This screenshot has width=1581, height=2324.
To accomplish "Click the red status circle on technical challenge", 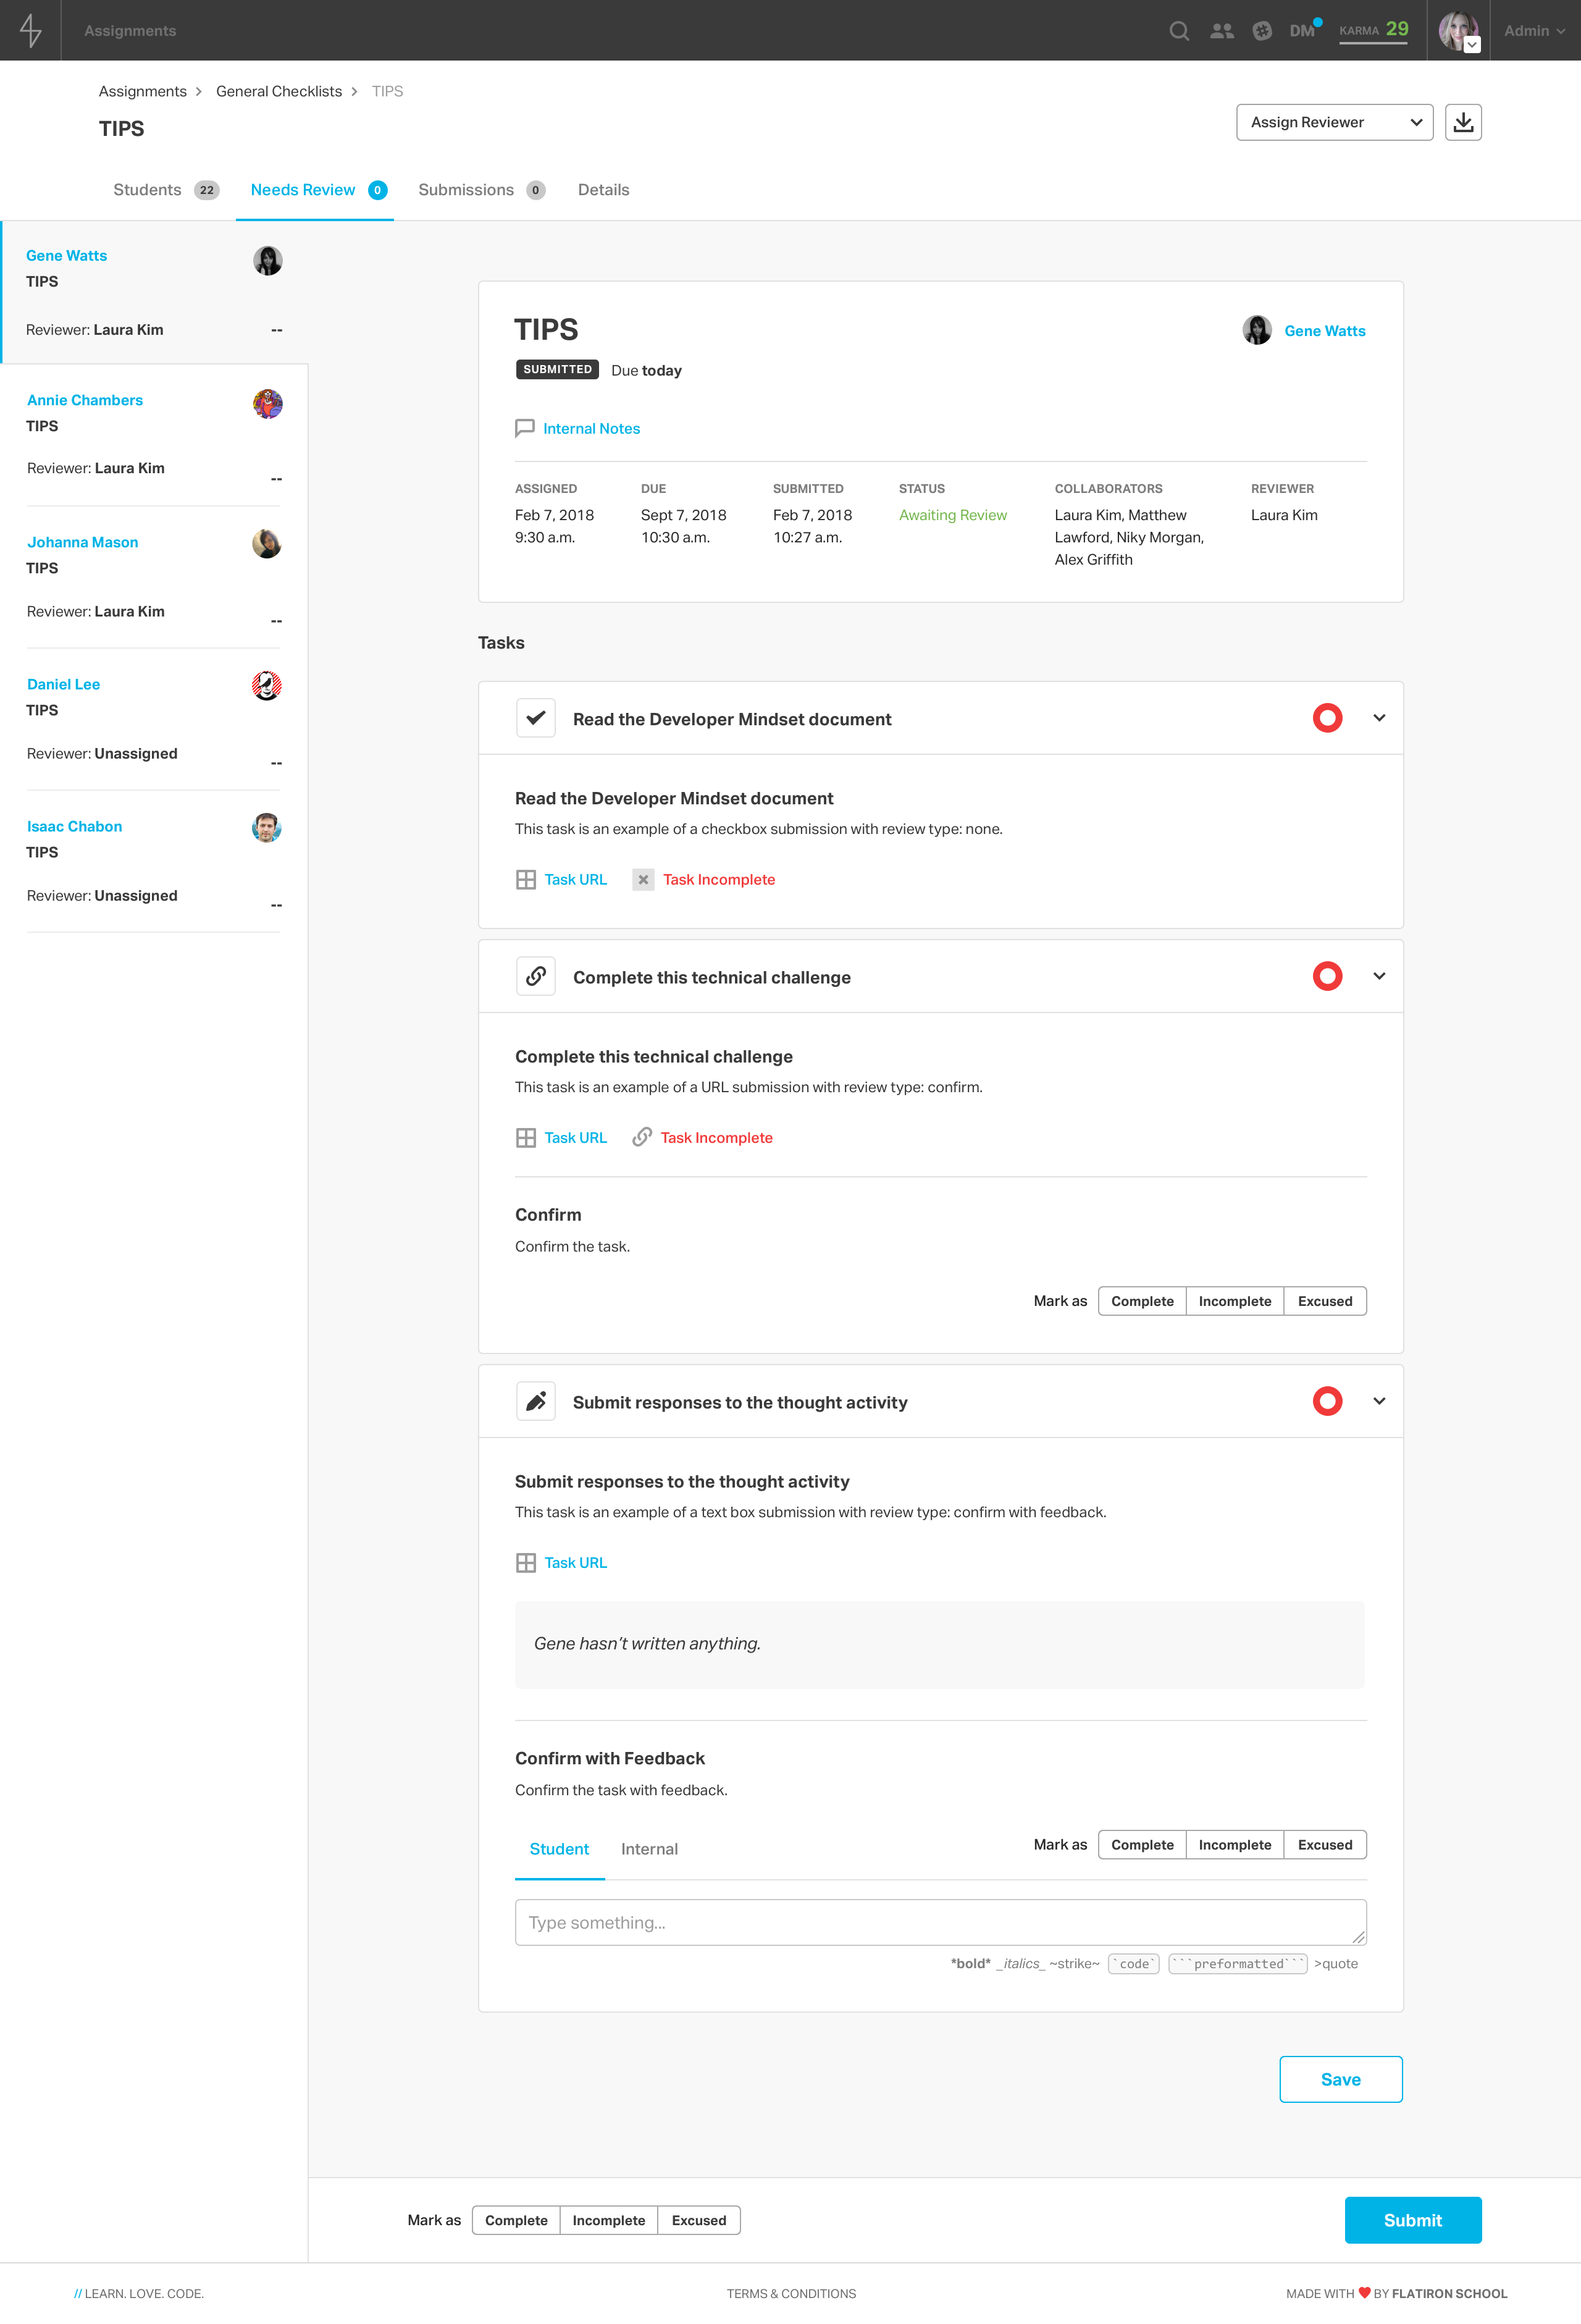I will (x=1327, y=976).
